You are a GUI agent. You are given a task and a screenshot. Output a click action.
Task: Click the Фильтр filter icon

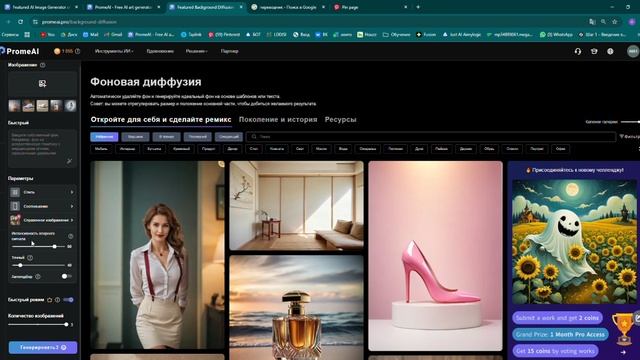(x=621, y=137)
